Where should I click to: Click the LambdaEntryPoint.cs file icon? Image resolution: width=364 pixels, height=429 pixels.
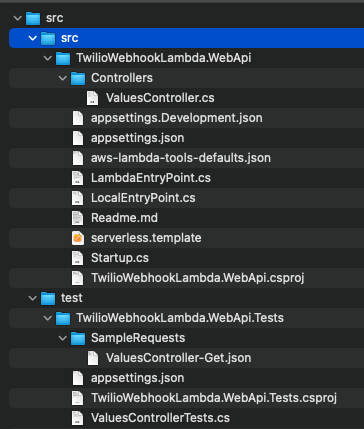point(78,178)
